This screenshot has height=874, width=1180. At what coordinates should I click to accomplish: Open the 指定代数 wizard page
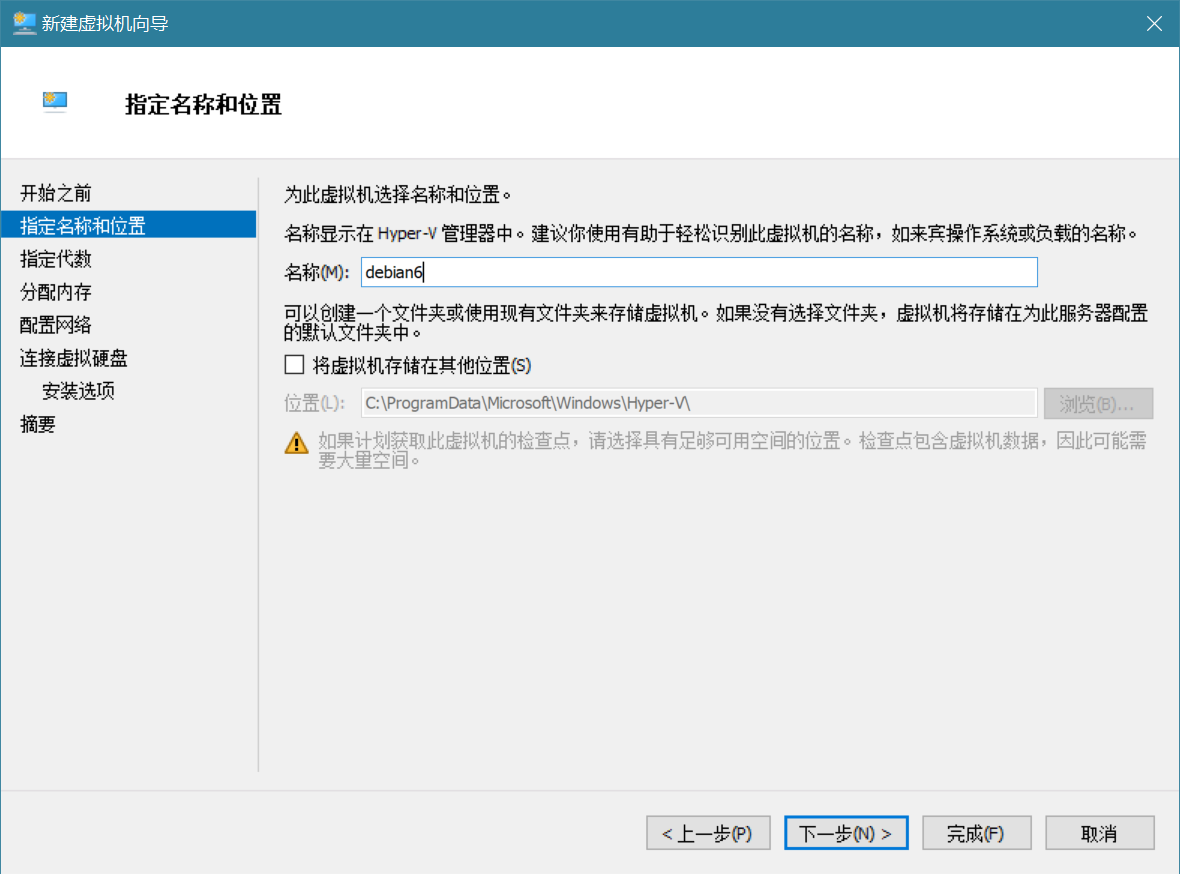pos(56,259)
